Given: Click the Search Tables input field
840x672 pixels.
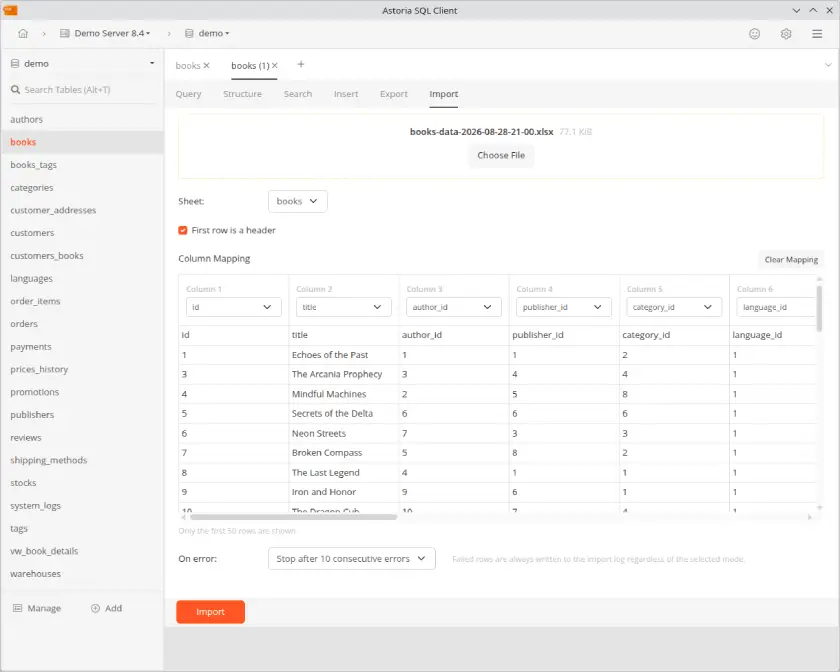Looking at the screenshot, I should [x=83, y=89].
